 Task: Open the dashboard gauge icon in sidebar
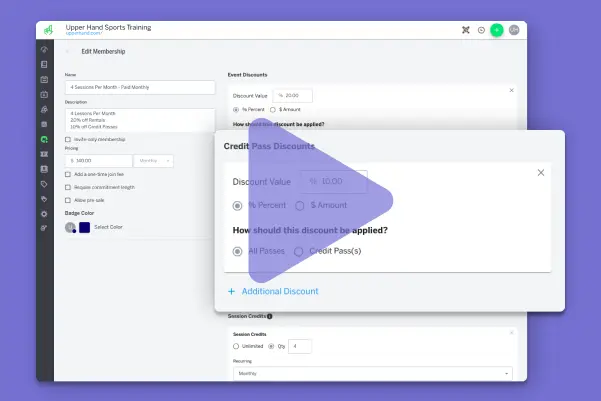coord(44,49)
